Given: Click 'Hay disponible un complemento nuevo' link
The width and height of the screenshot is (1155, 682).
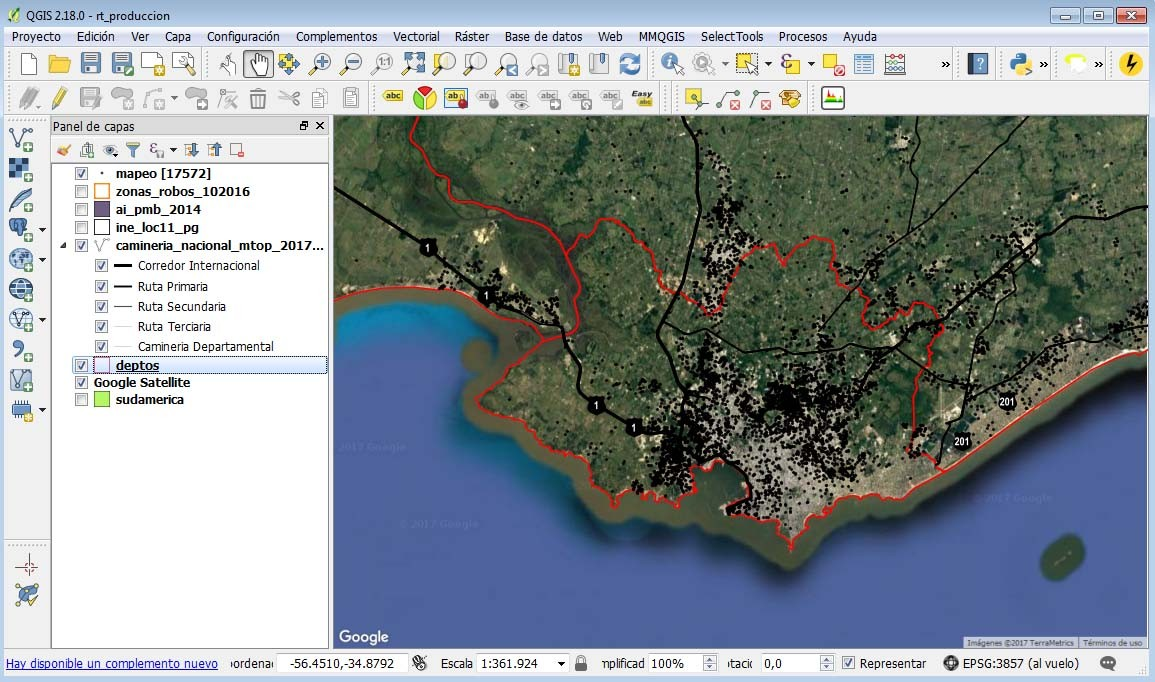Looking at the screenshot, I should (x=112, y=663).
